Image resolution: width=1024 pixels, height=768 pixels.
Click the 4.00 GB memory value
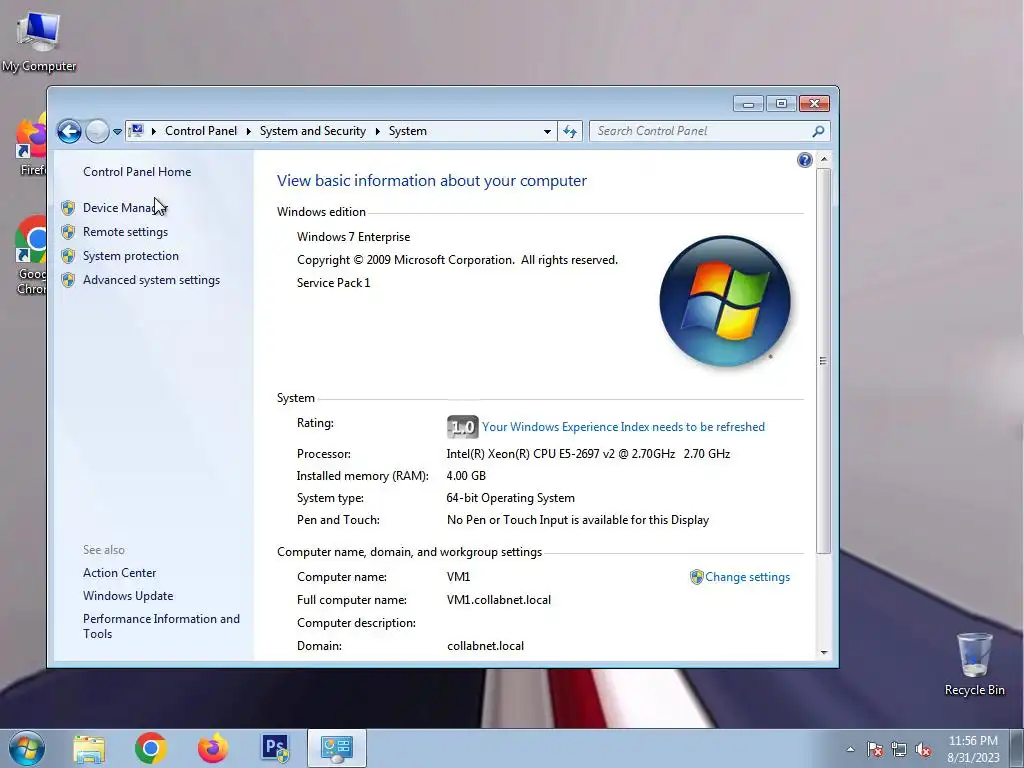(466, 476)
